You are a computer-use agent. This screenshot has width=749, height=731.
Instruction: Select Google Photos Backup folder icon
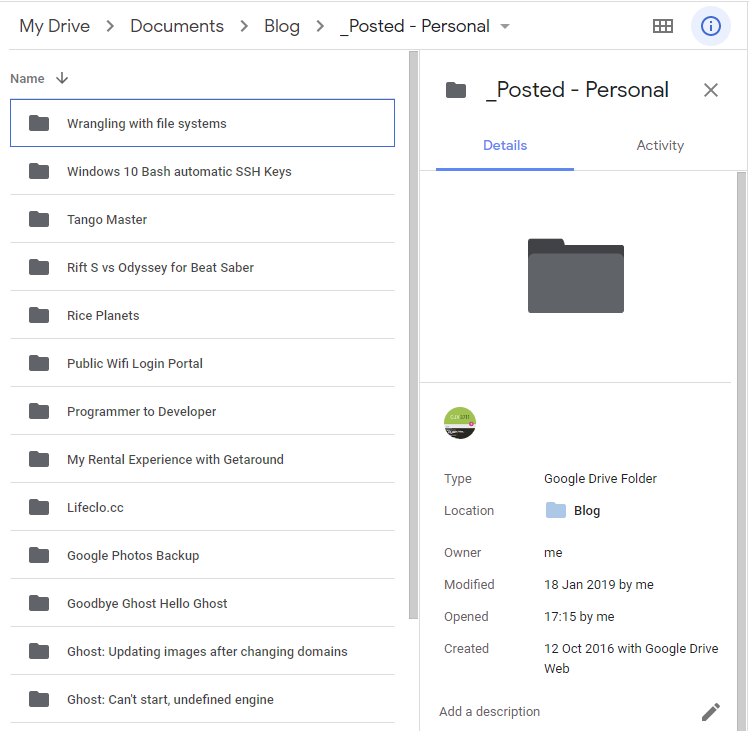point(39,555)
